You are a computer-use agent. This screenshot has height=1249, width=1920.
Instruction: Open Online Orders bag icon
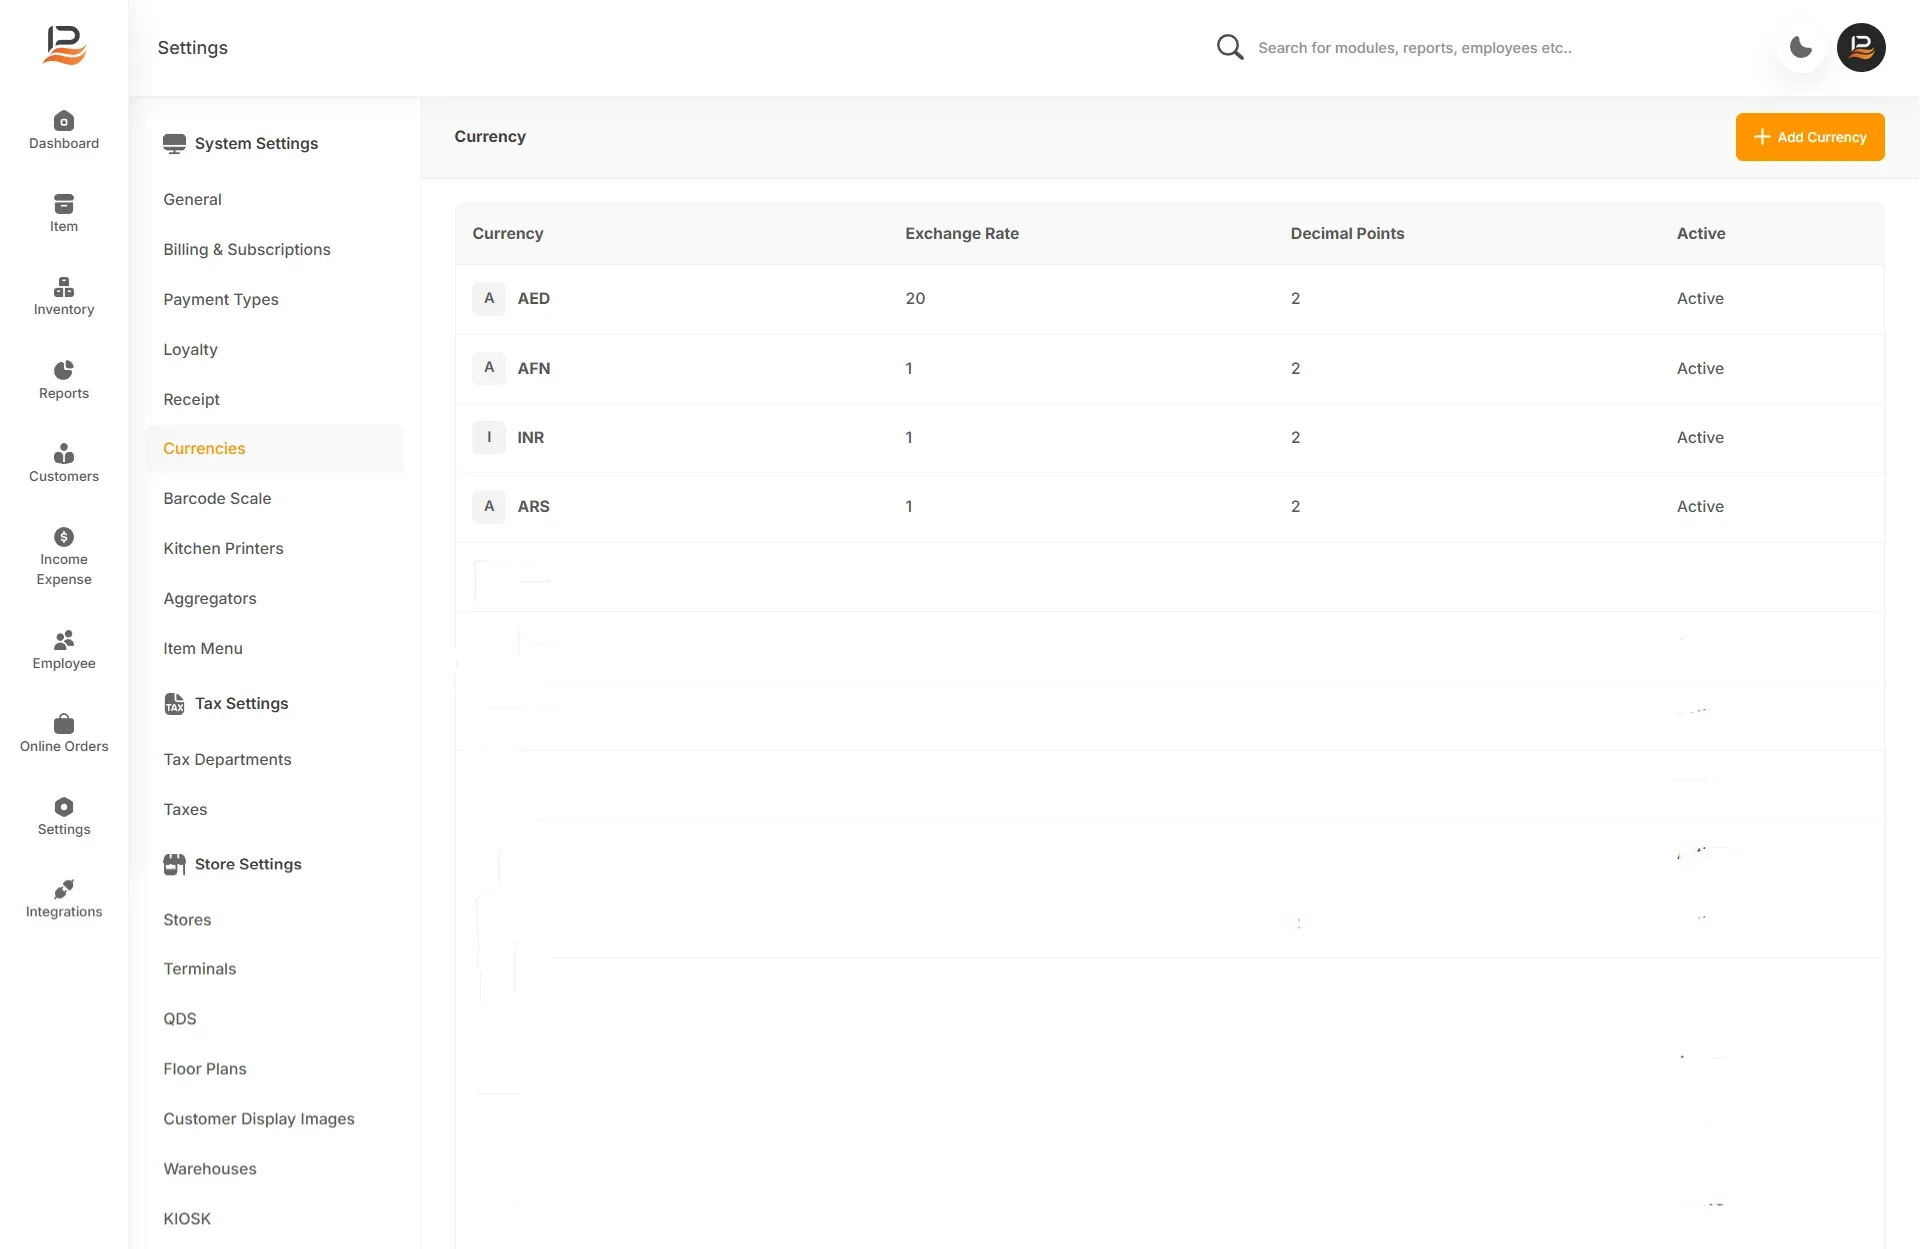pyautogui.click(x=64, y=723)
